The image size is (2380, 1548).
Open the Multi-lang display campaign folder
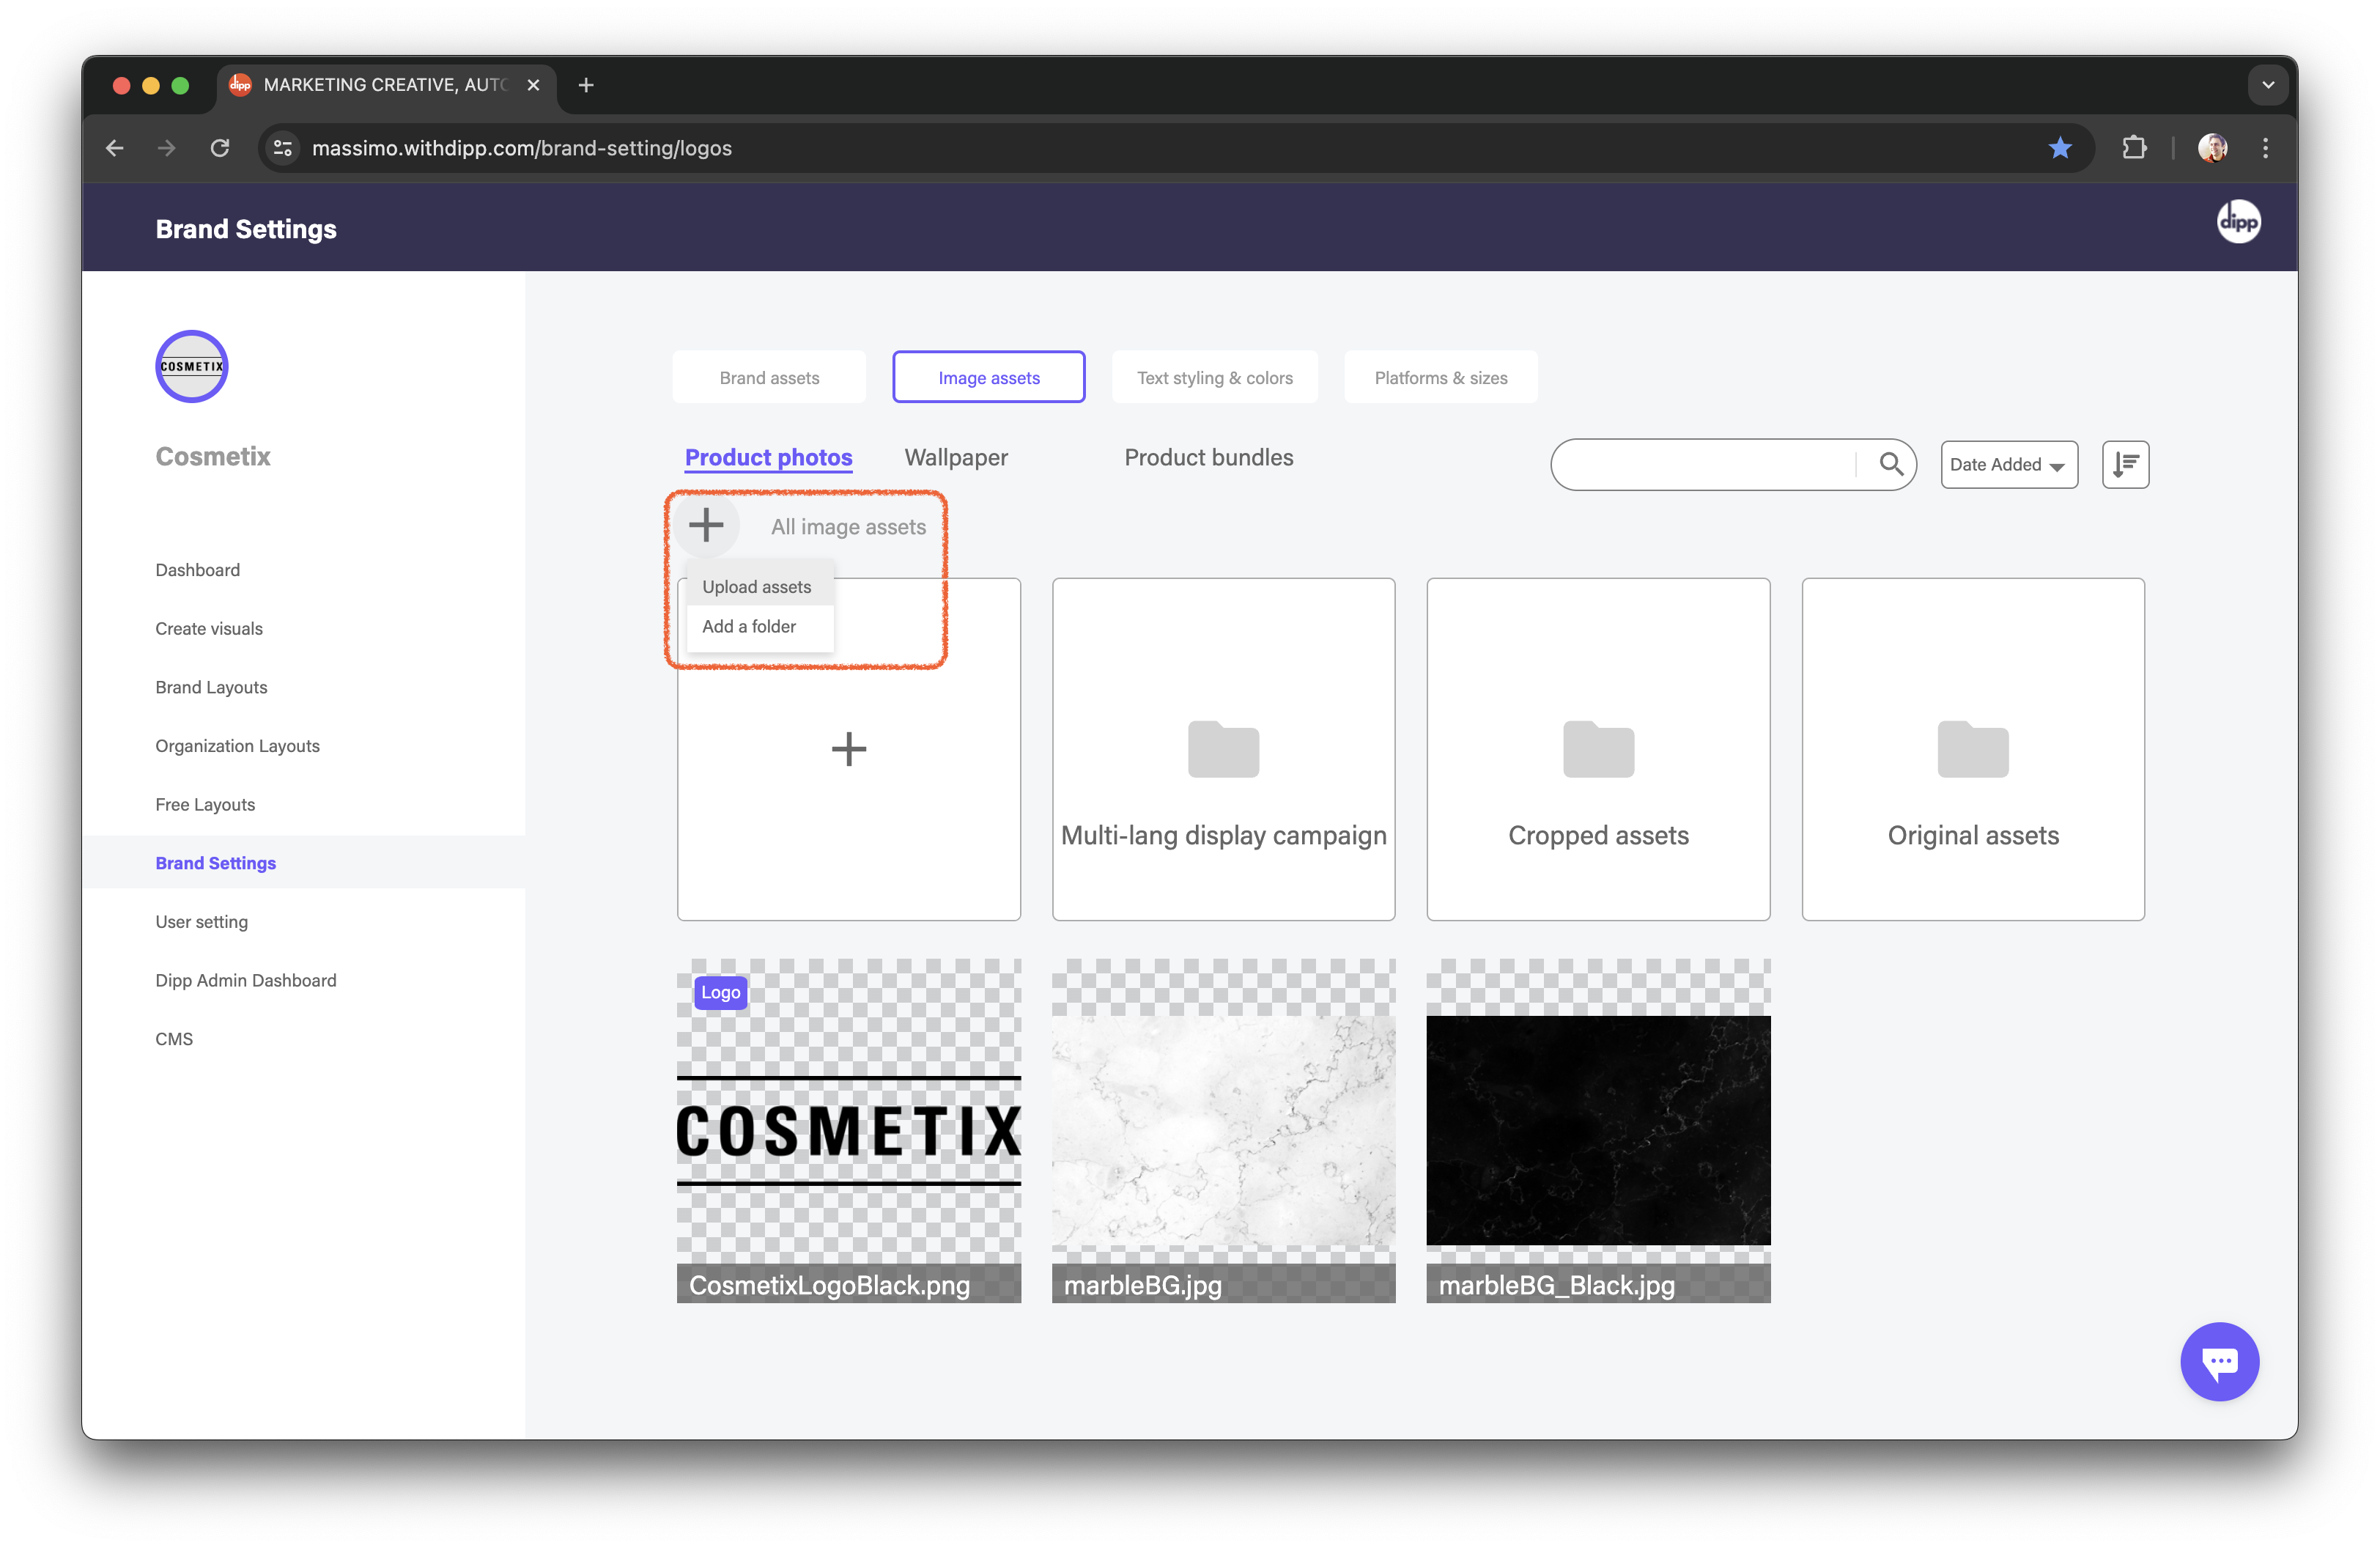coord(1223,749)
